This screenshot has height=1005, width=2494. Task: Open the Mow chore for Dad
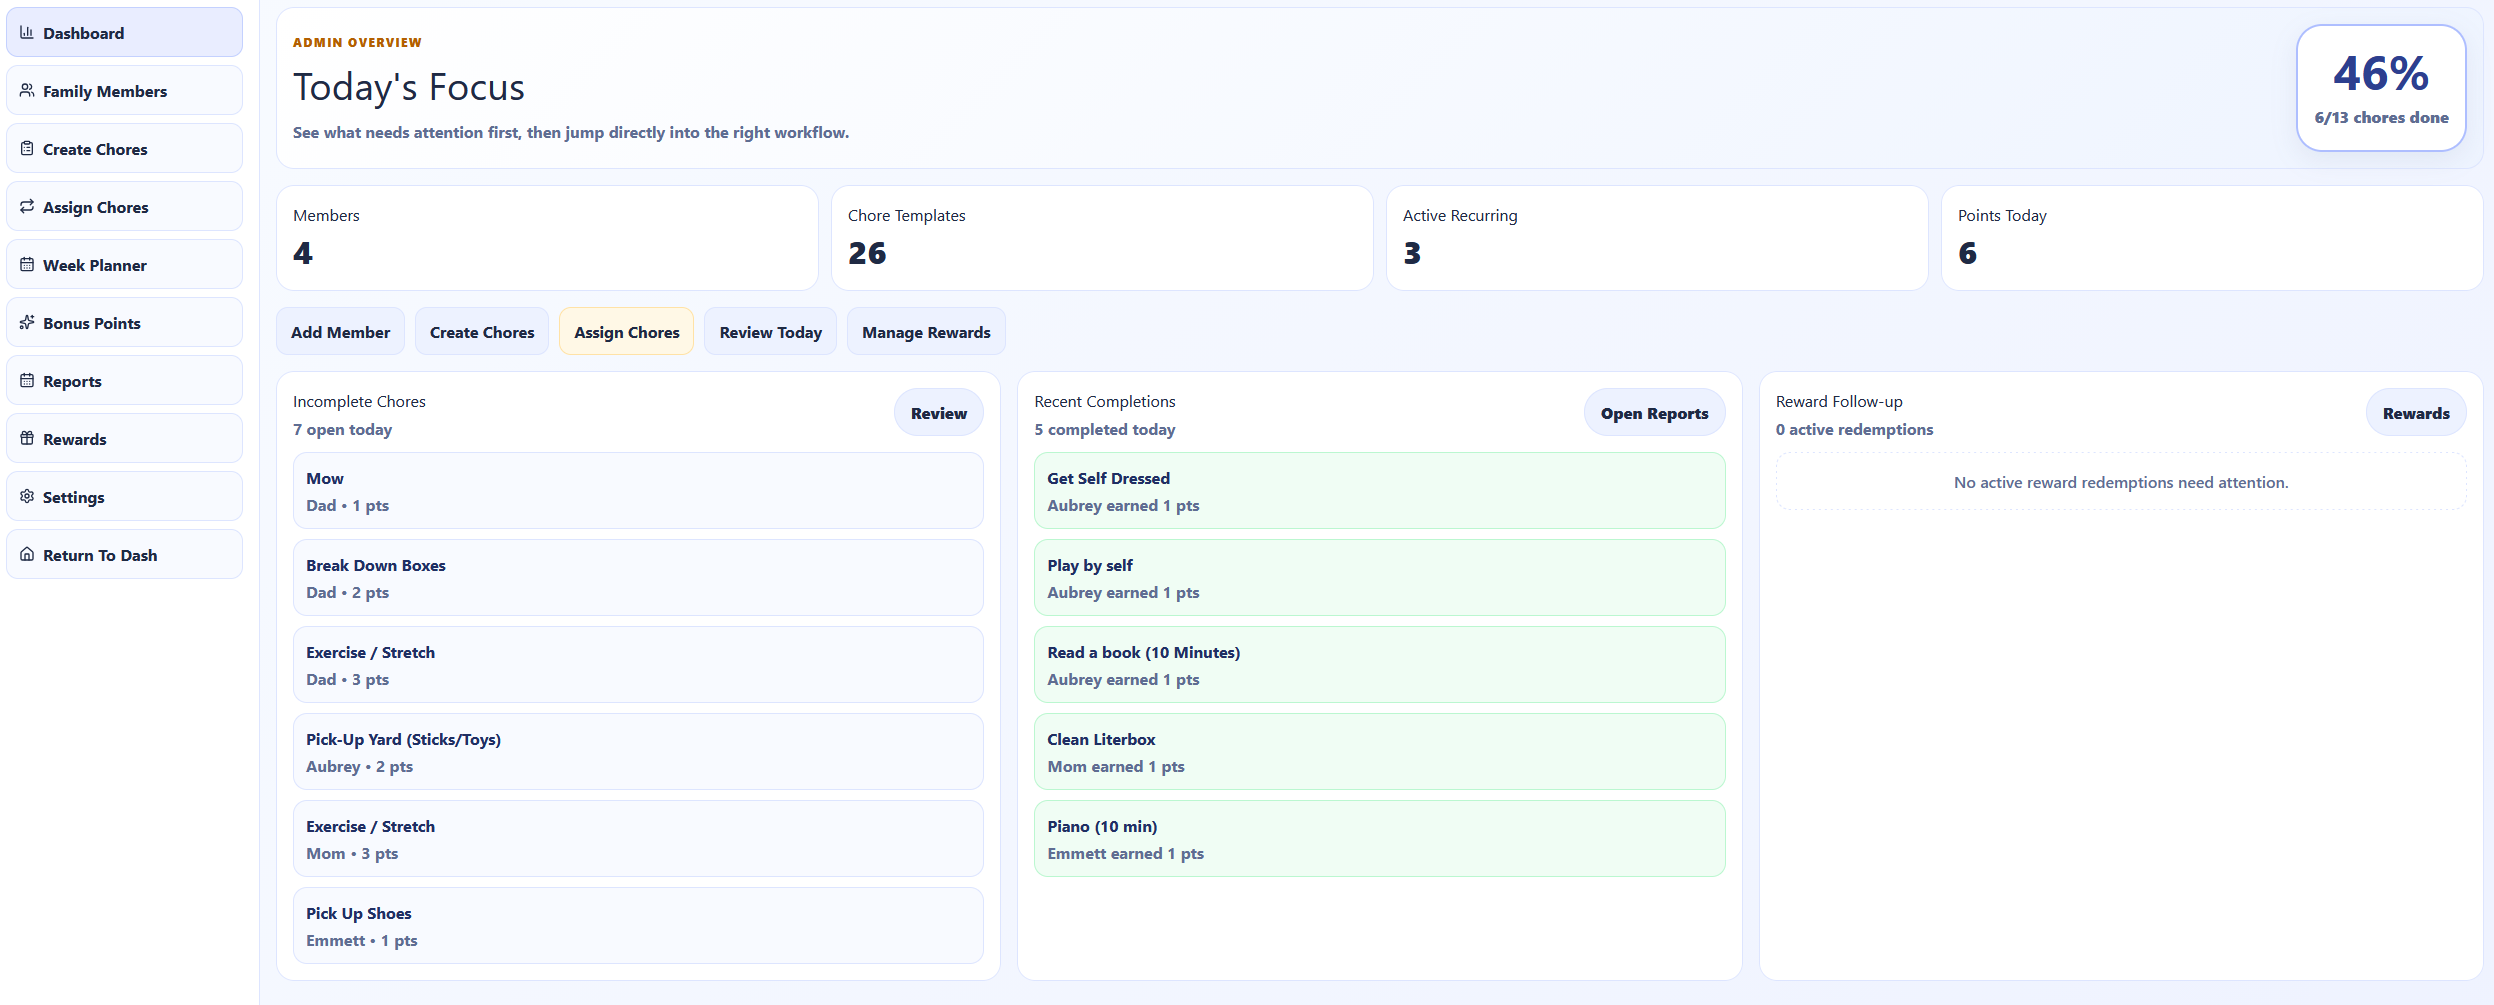click(638, 491)
